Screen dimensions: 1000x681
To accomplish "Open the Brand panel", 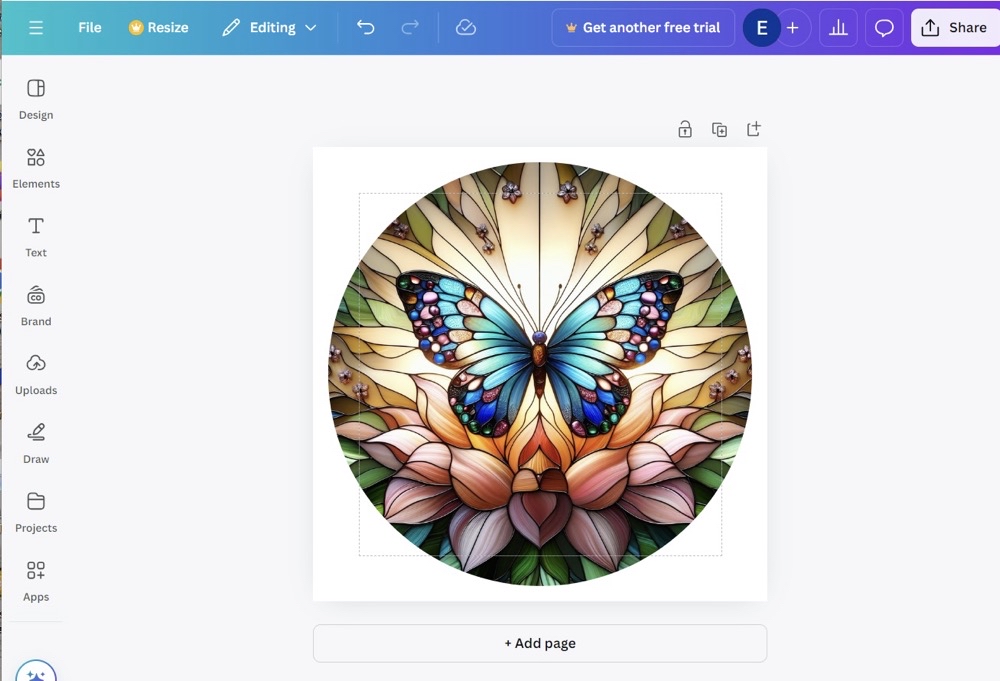I will coord(36,306).
